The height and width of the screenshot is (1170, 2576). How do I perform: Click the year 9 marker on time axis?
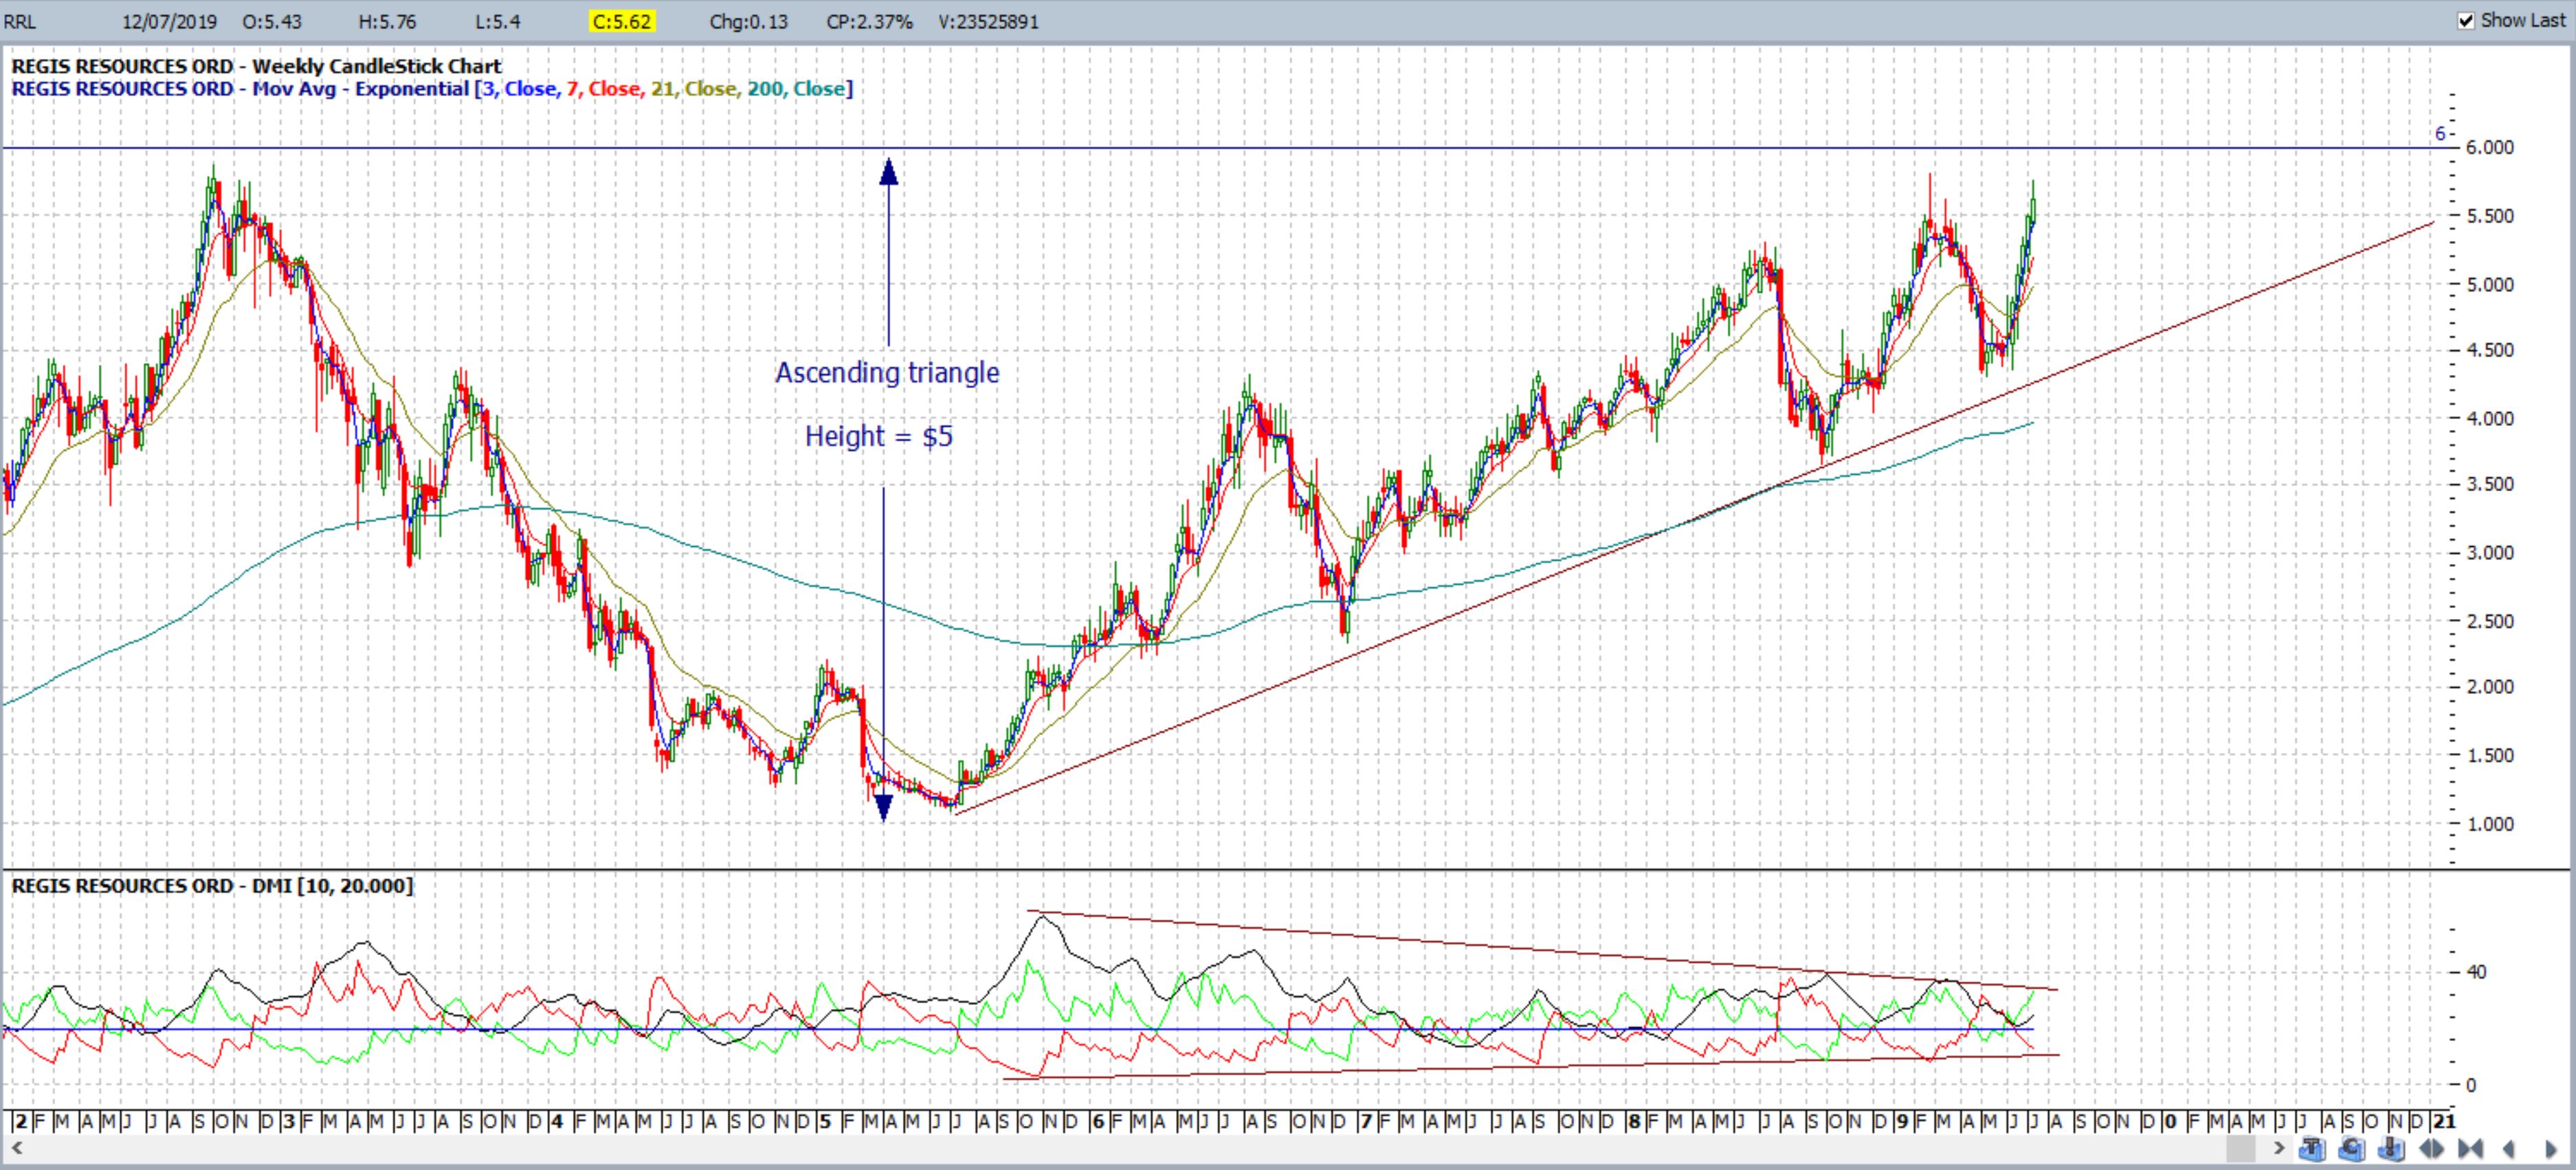coord(1901,1122)
